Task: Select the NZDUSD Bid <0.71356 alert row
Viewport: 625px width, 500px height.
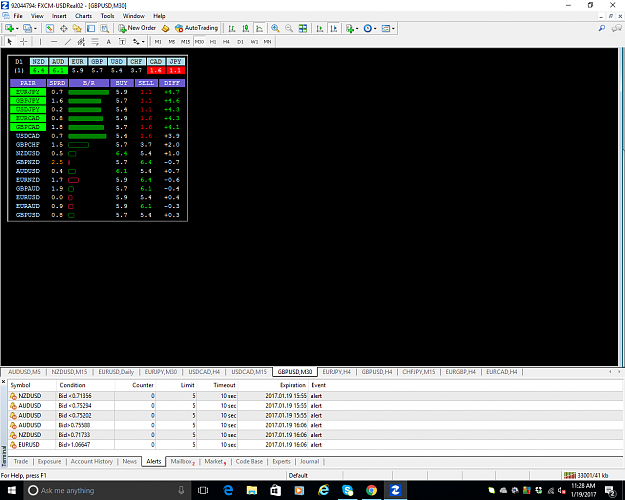Action: [315, 396]
